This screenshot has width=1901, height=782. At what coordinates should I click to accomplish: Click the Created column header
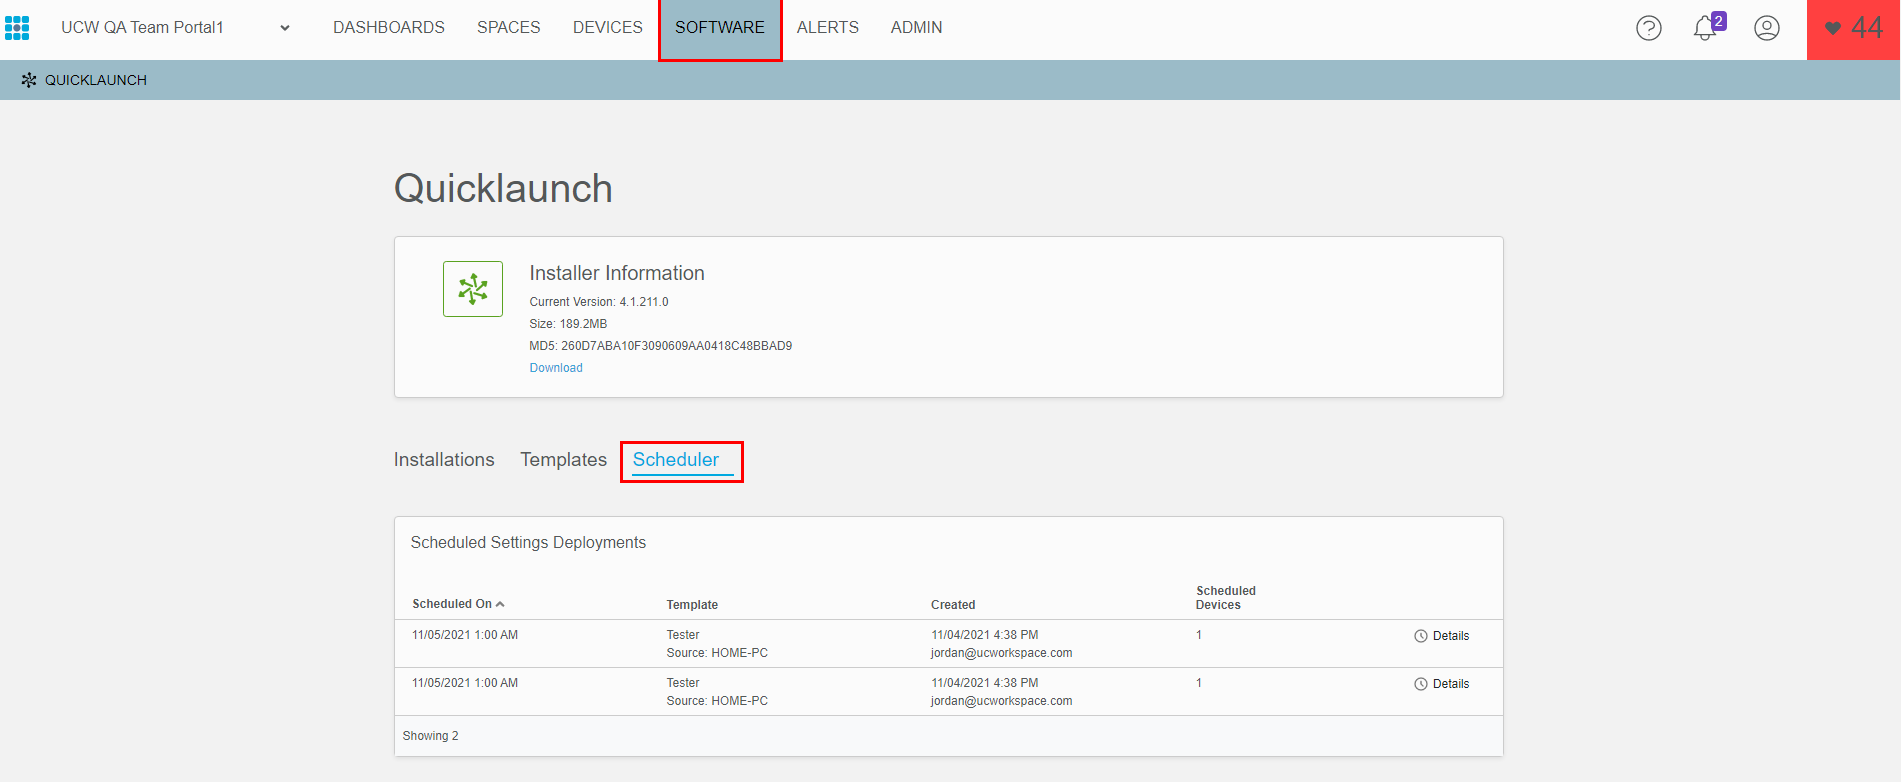click(953, 605)
